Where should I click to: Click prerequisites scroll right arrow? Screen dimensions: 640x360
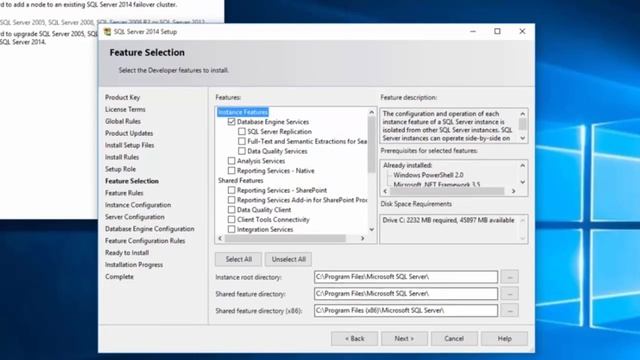513,191
